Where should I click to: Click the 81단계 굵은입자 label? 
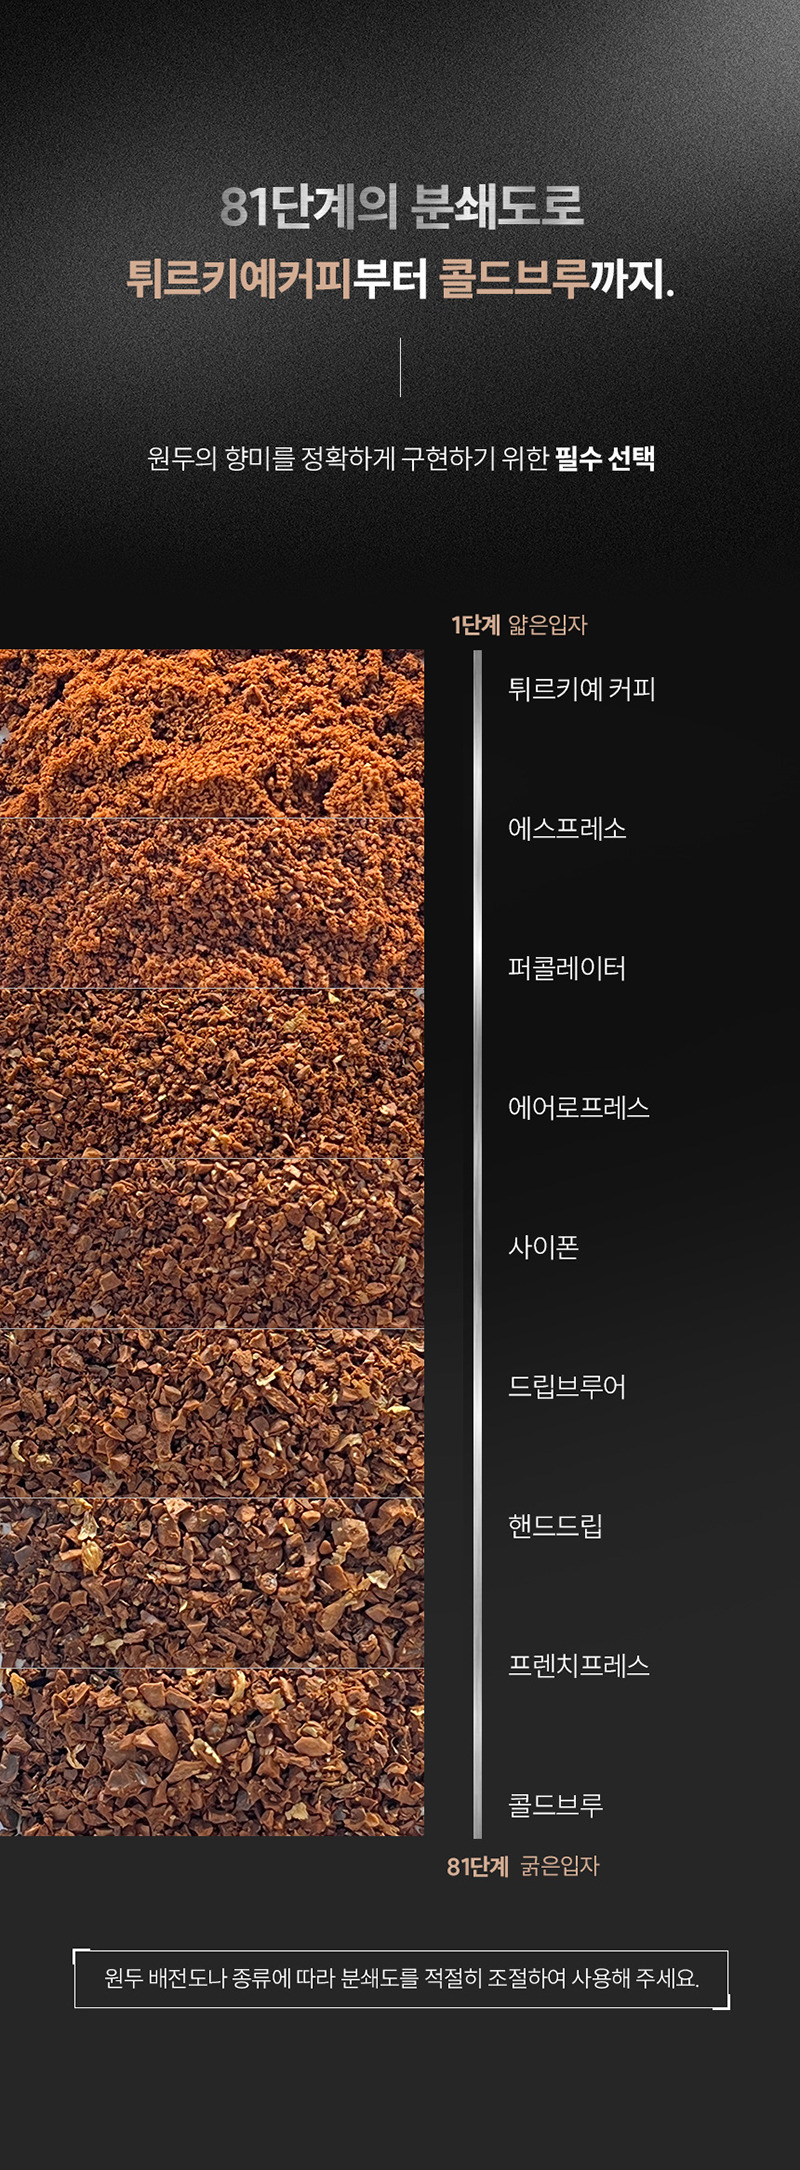(523, 1866)
